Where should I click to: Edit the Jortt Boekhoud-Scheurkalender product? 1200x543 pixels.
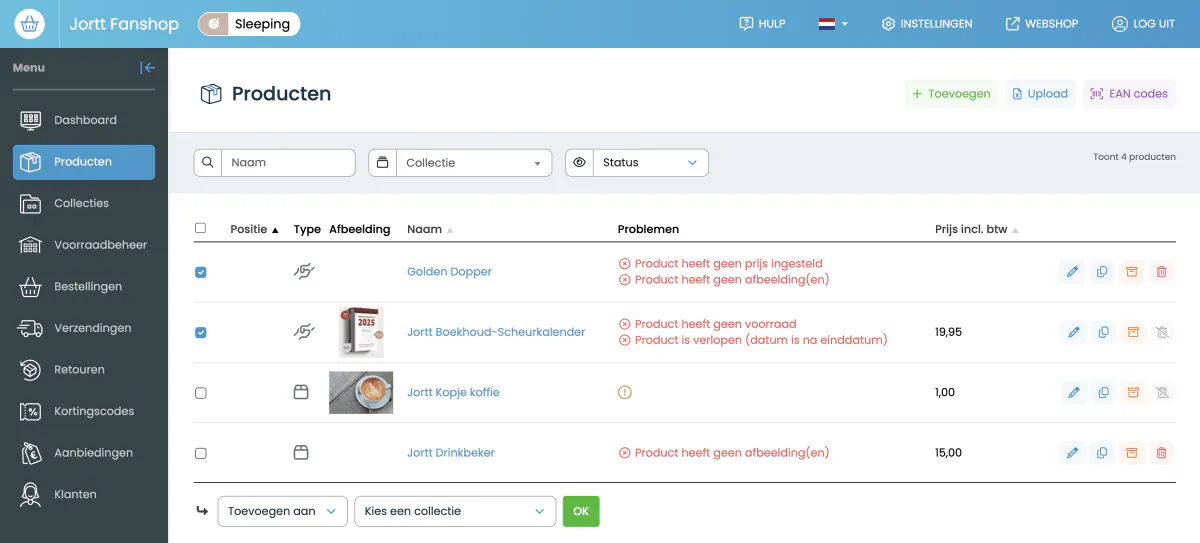click(1073, 332)
